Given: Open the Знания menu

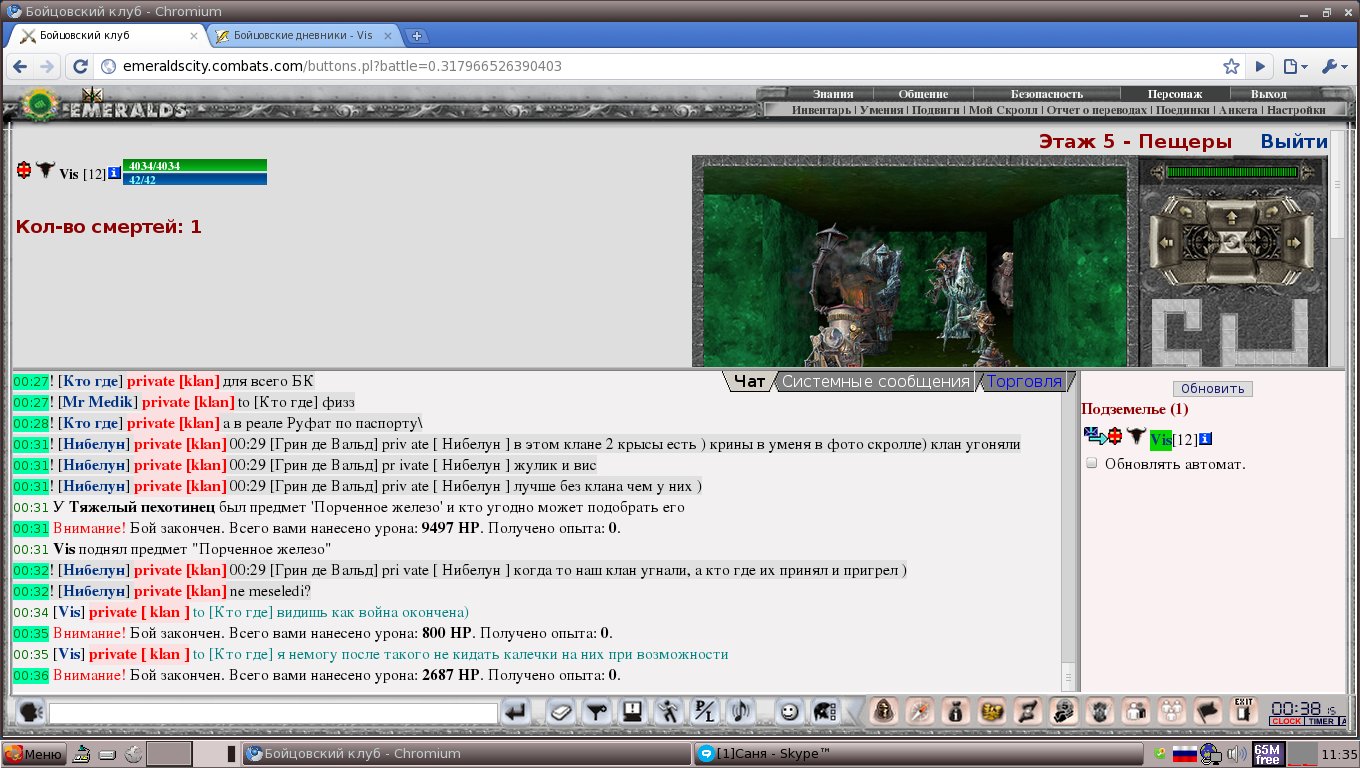Looking at the screenshot, I should 833,94.
